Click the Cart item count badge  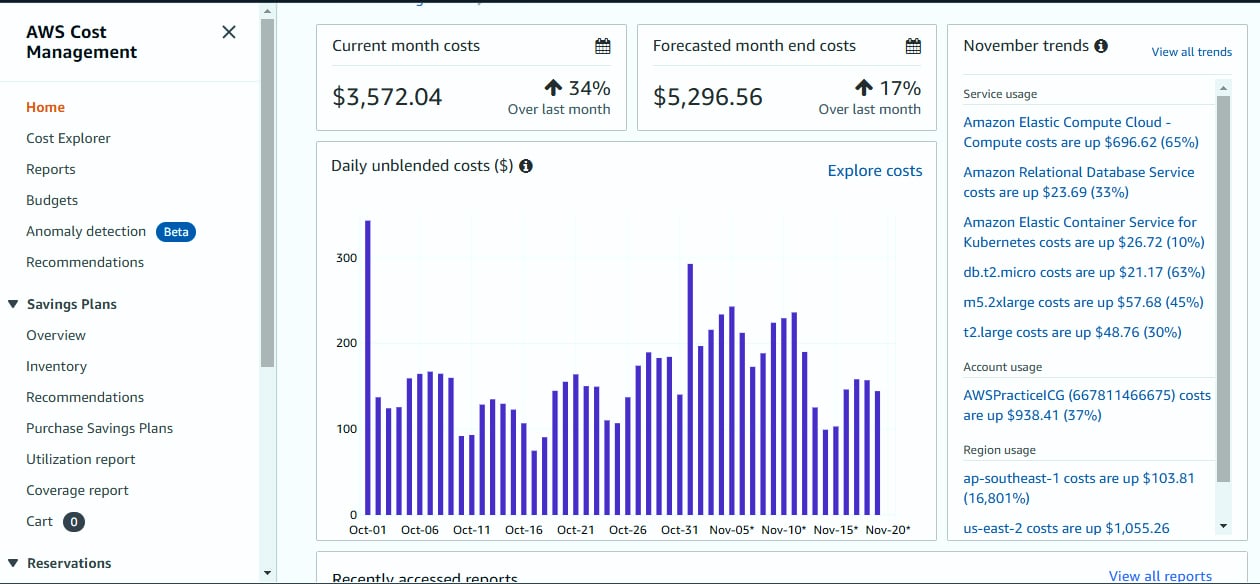pos(74,522)
